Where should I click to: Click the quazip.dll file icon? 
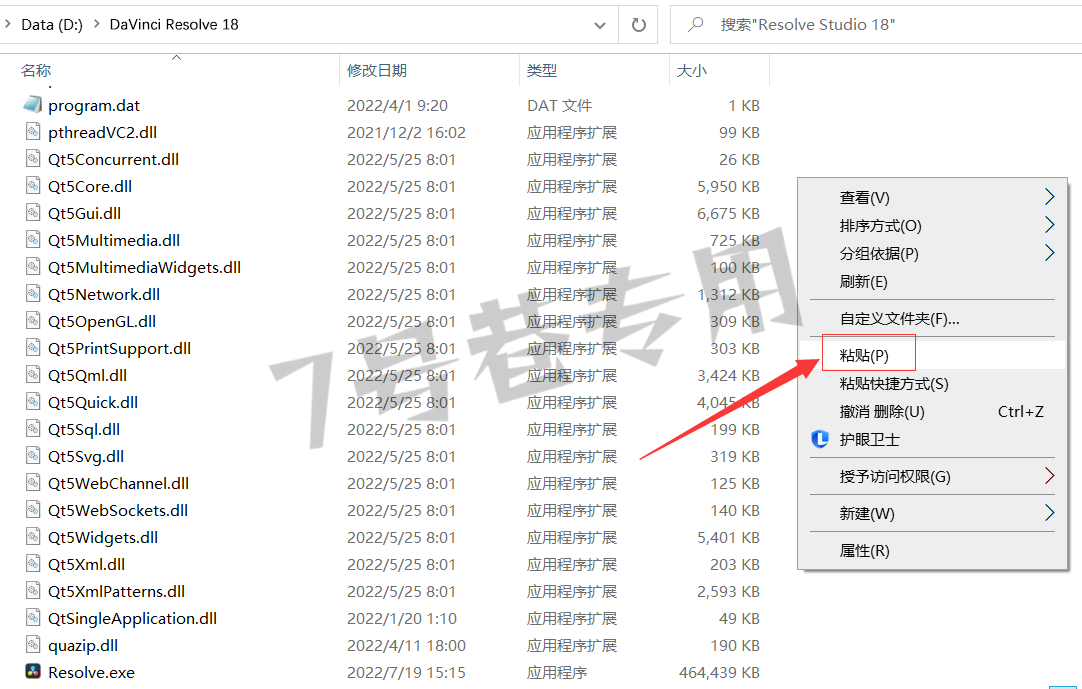coord(33,645)
